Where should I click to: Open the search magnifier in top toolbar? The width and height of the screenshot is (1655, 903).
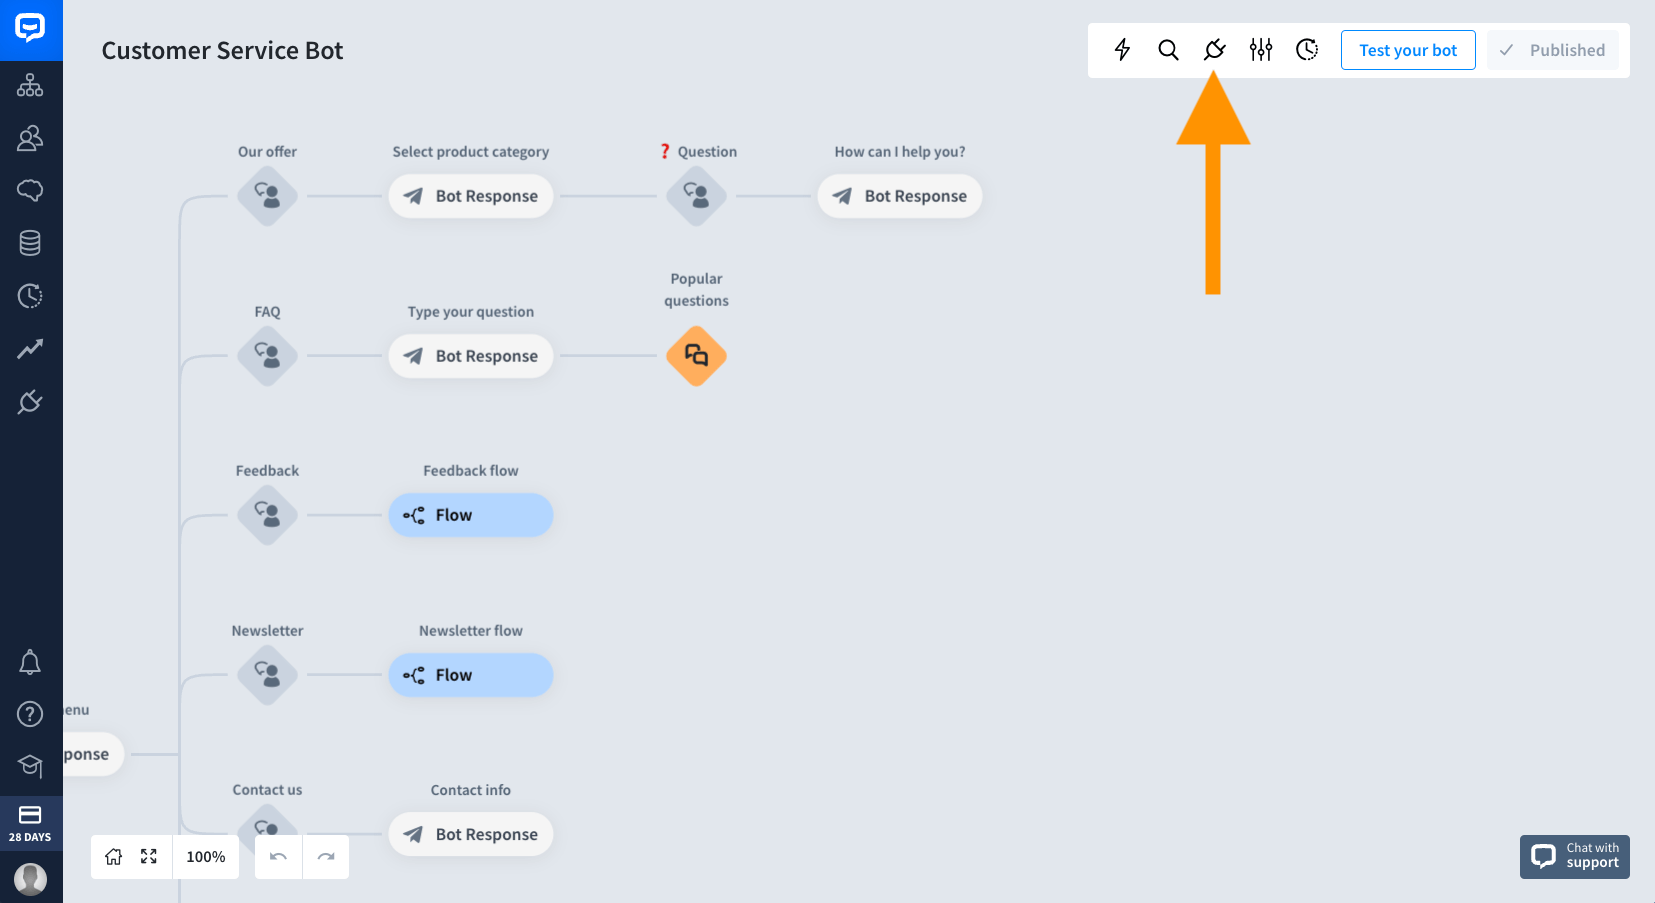[x=1168, y=50]
